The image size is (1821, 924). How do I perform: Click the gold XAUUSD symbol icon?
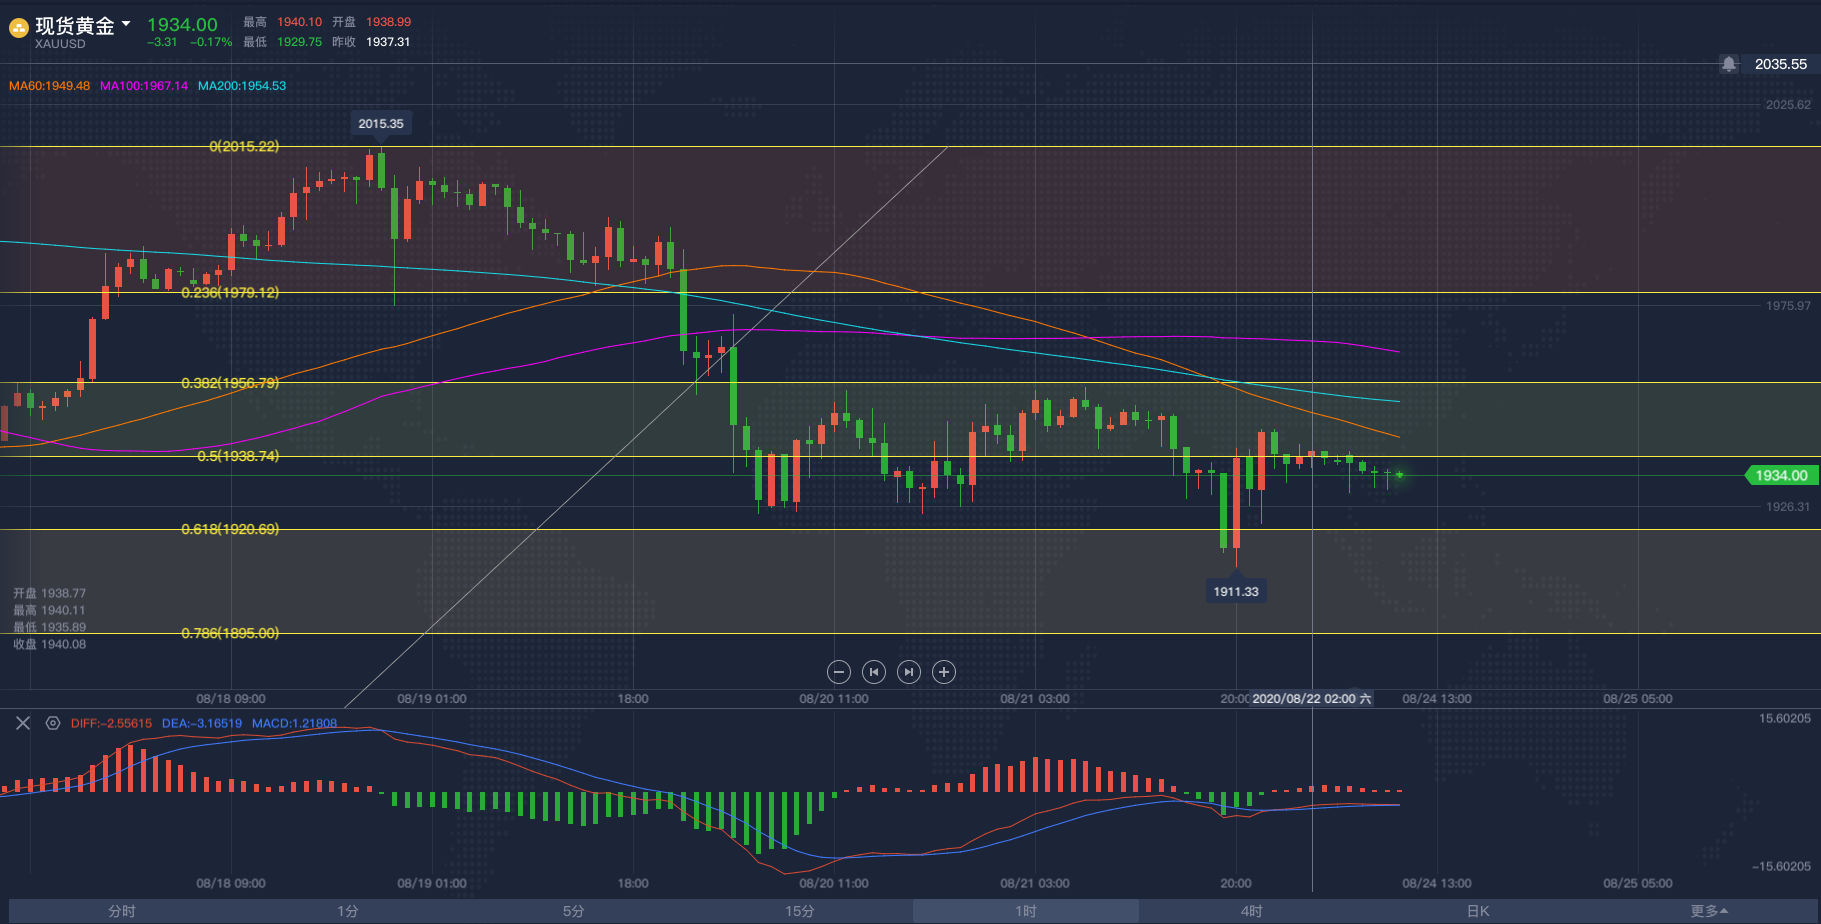point(18,29)
